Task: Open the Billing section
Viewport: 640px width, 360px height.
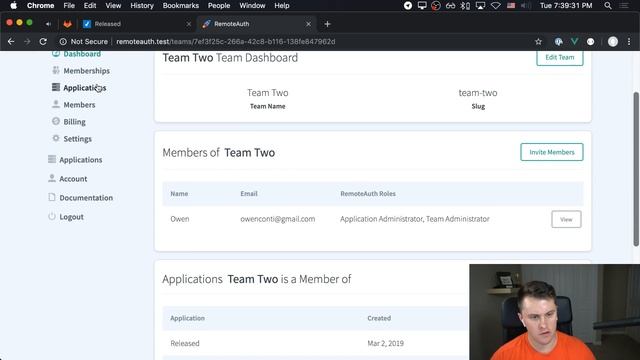Action: click(74, 122)
